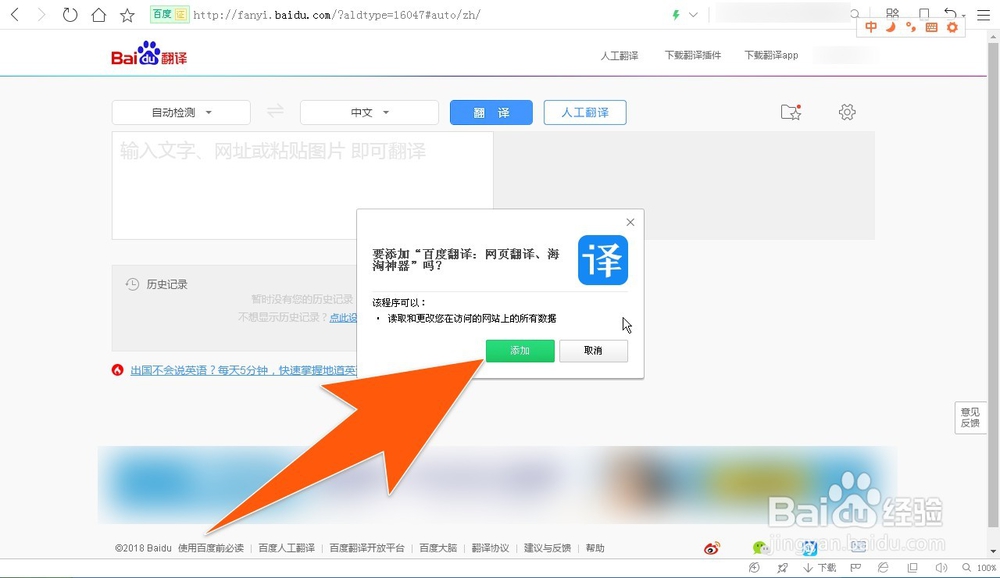
Task: Click the Baidu Translate logo
Action: pyautogui.click(x=149, y=54)
